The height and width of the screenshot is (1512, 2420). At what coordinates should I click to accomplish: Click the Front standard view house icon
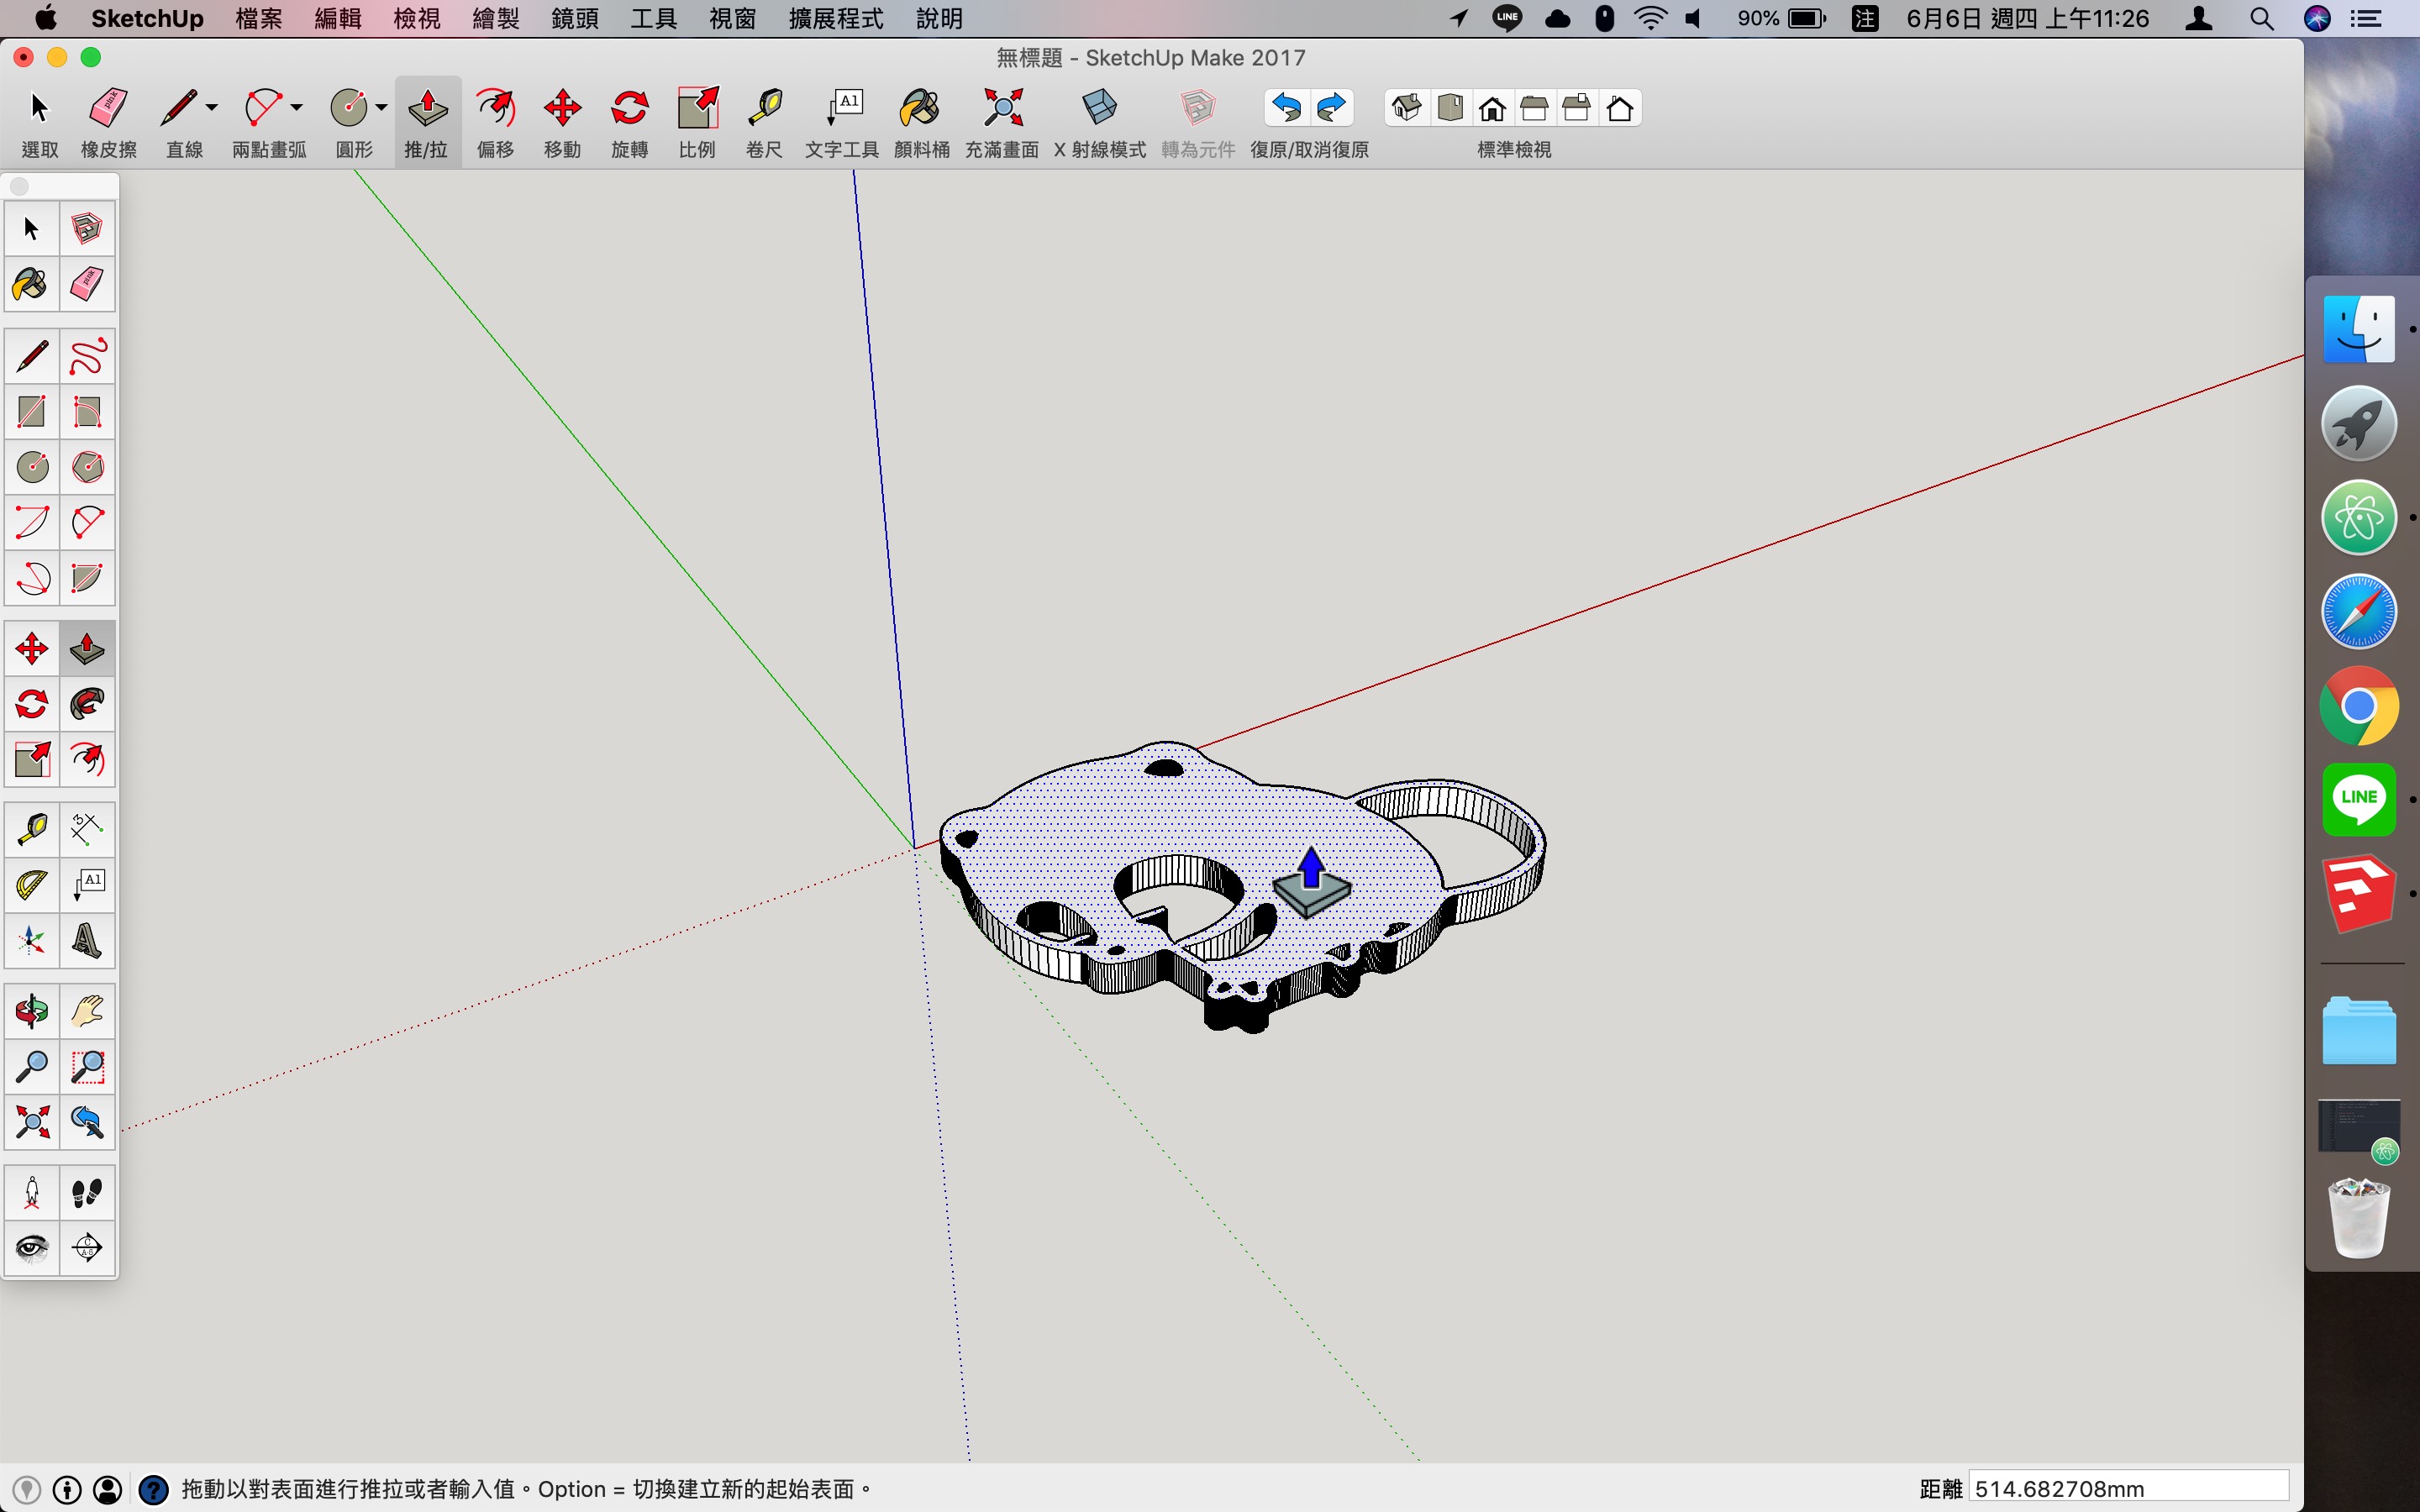point(1492,108)
